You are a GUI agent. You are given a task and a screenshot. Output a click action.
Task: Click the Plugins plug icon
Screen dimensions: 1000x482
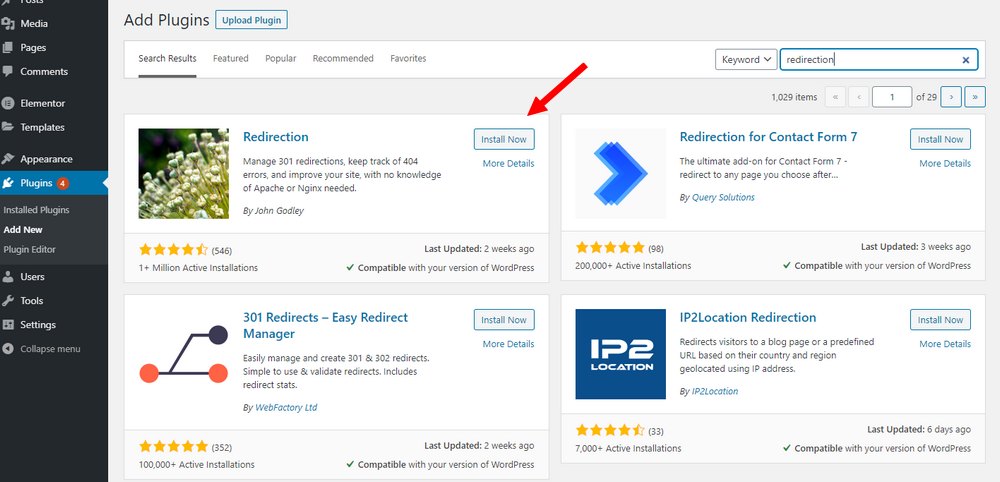8,183
